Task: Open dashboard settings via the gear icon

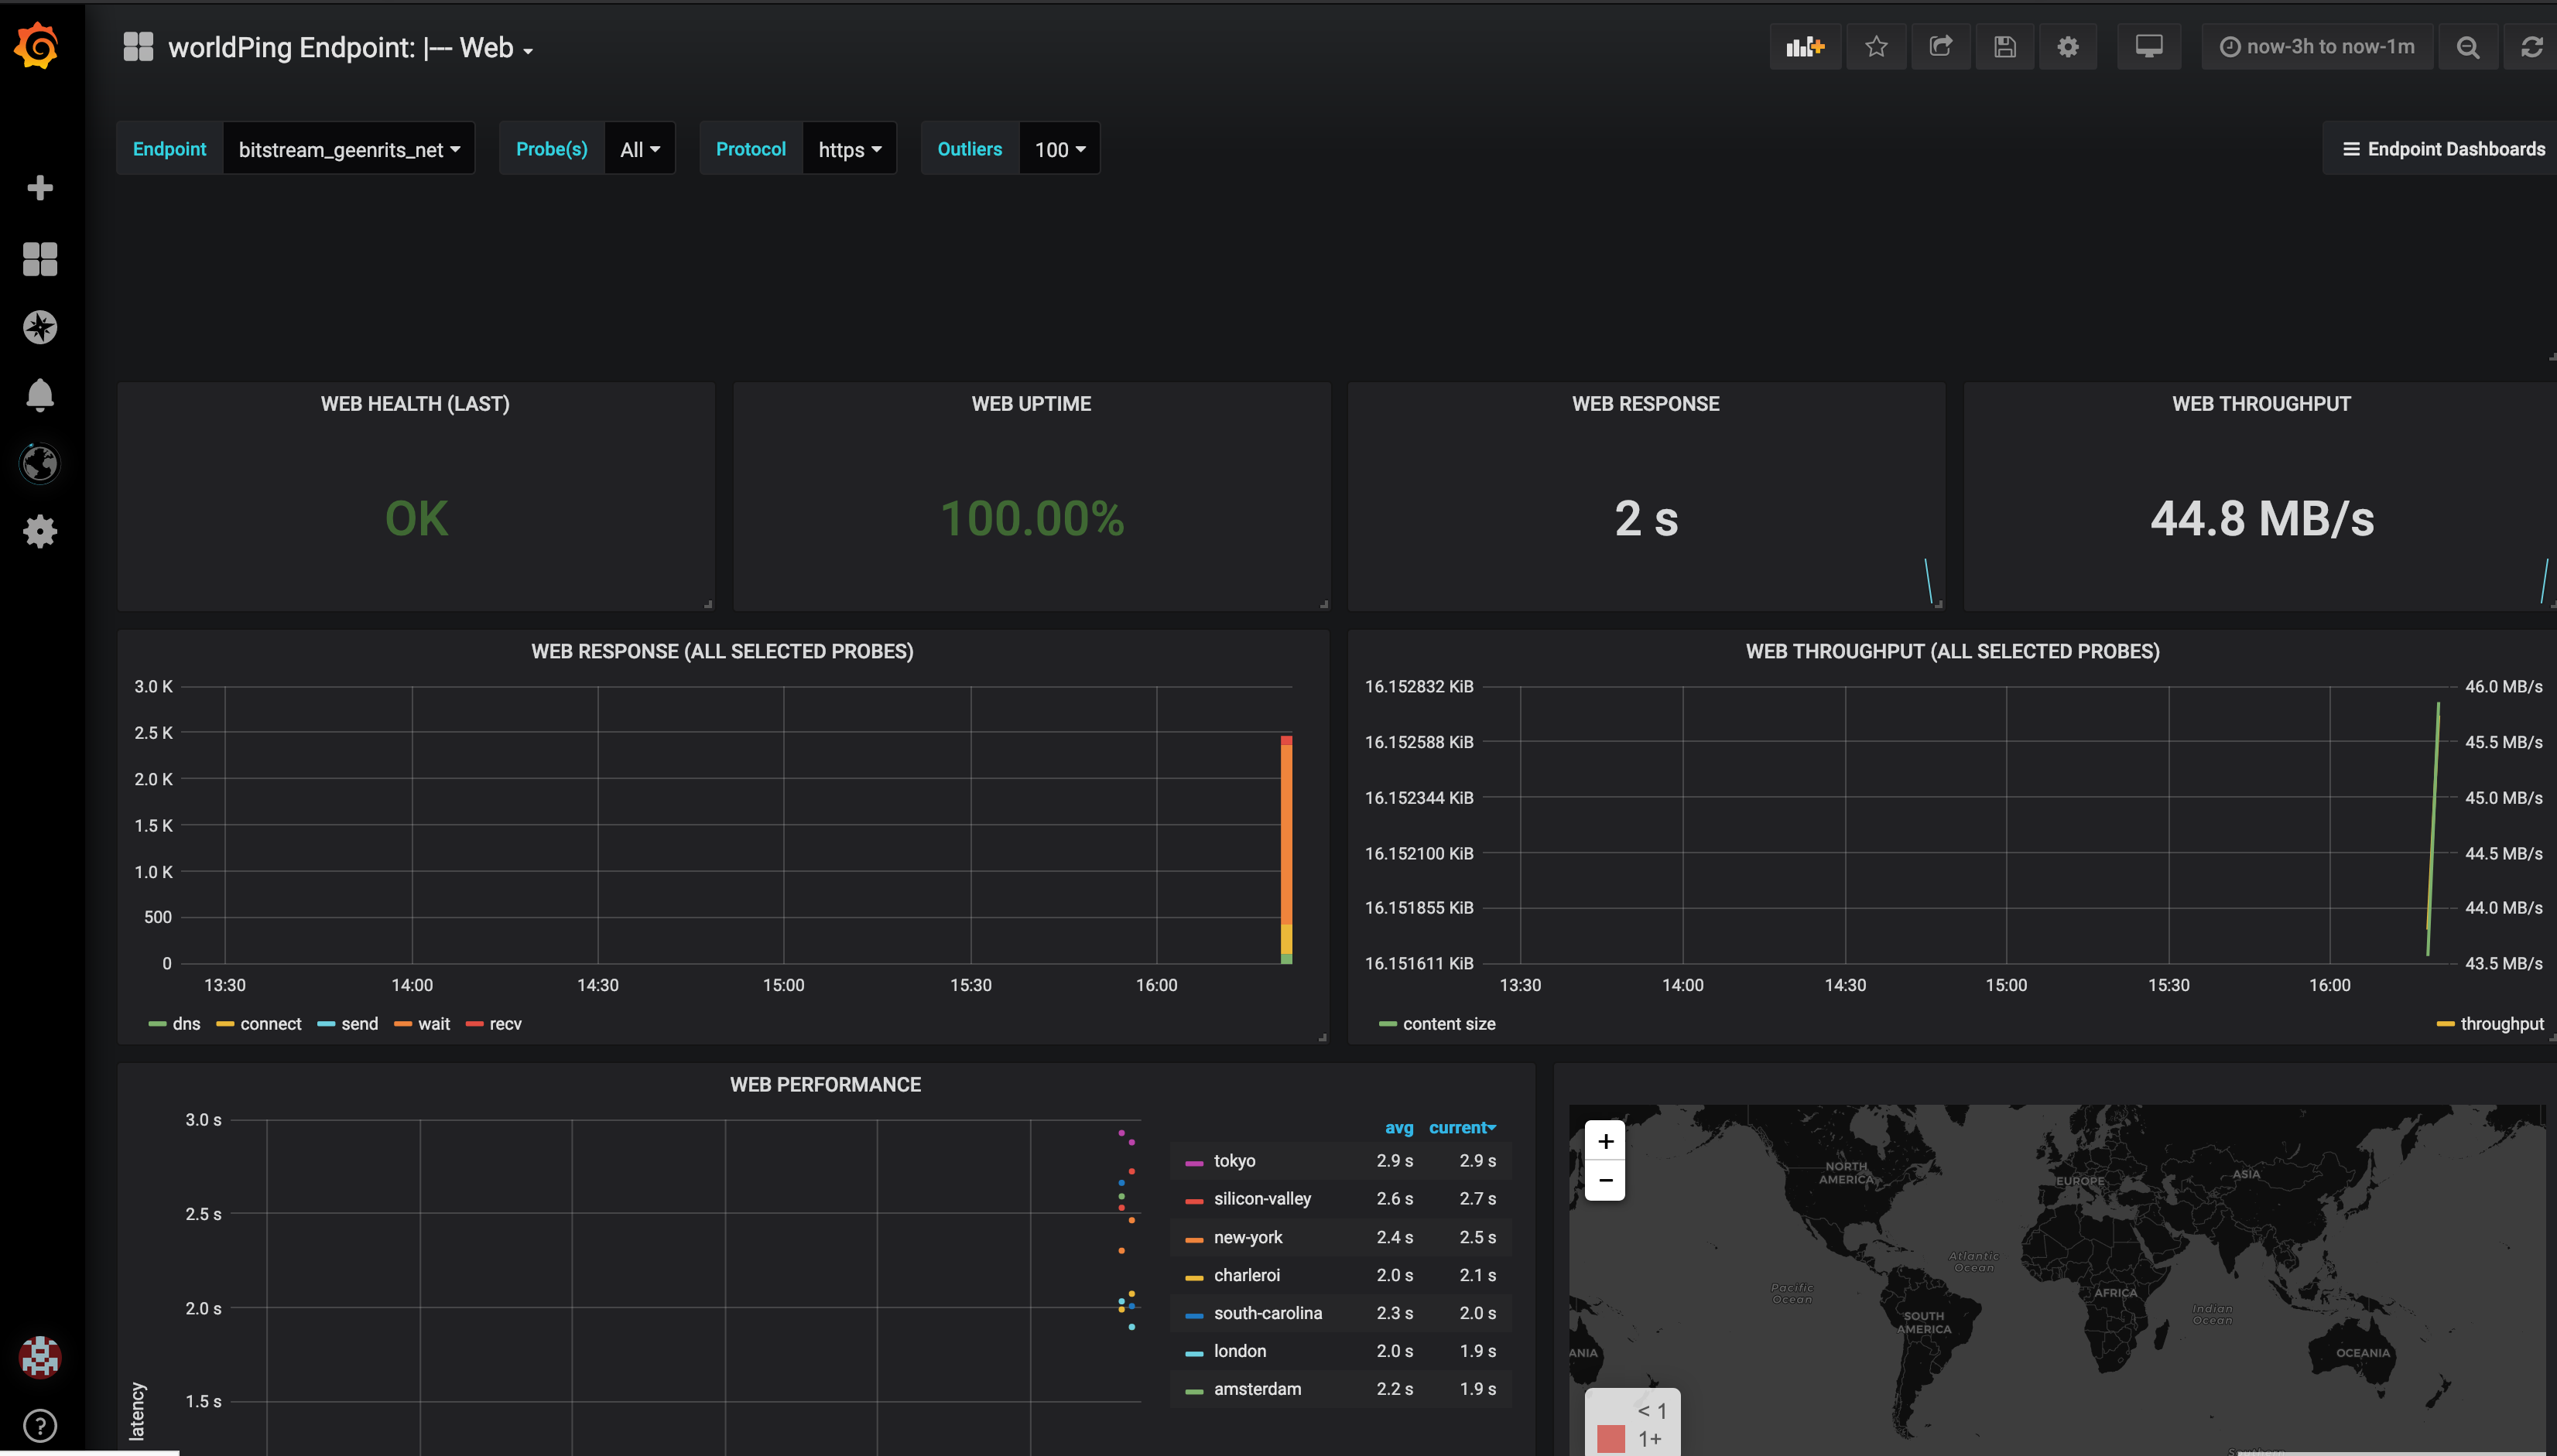Action: [x=2068, y=46]
